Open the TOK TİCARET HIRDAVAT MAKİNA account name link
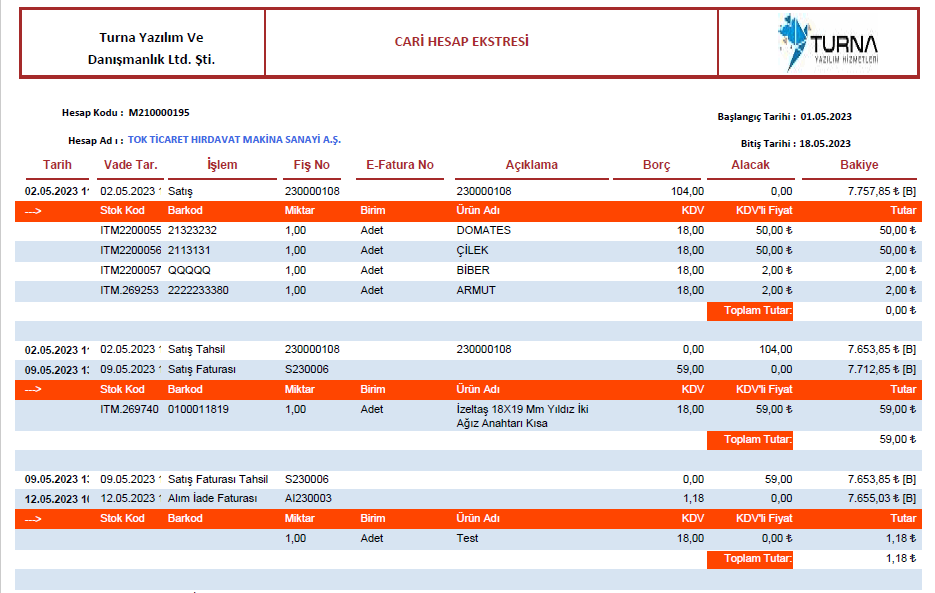The height and width of the screenshot is (593, 935). click(241, 140)
